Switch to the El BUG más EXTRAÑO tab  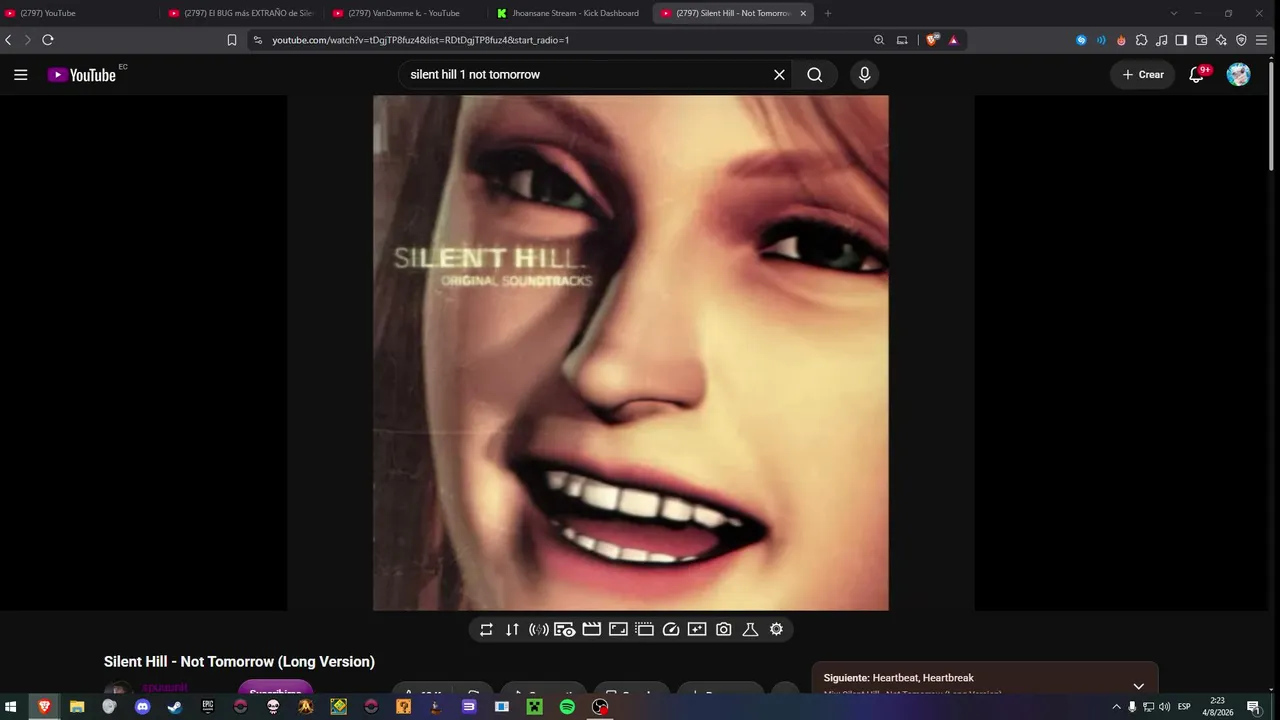point(240,13)
